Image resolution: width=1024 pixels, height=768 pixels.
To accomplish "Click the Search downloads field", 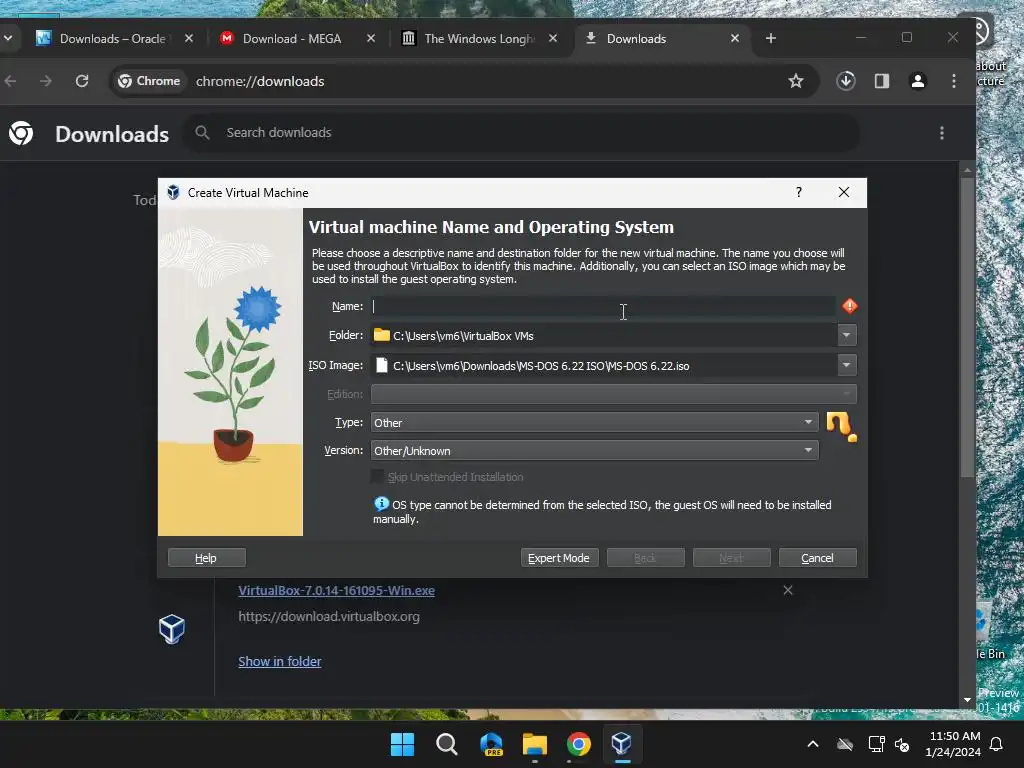I will tap(521, 133).
